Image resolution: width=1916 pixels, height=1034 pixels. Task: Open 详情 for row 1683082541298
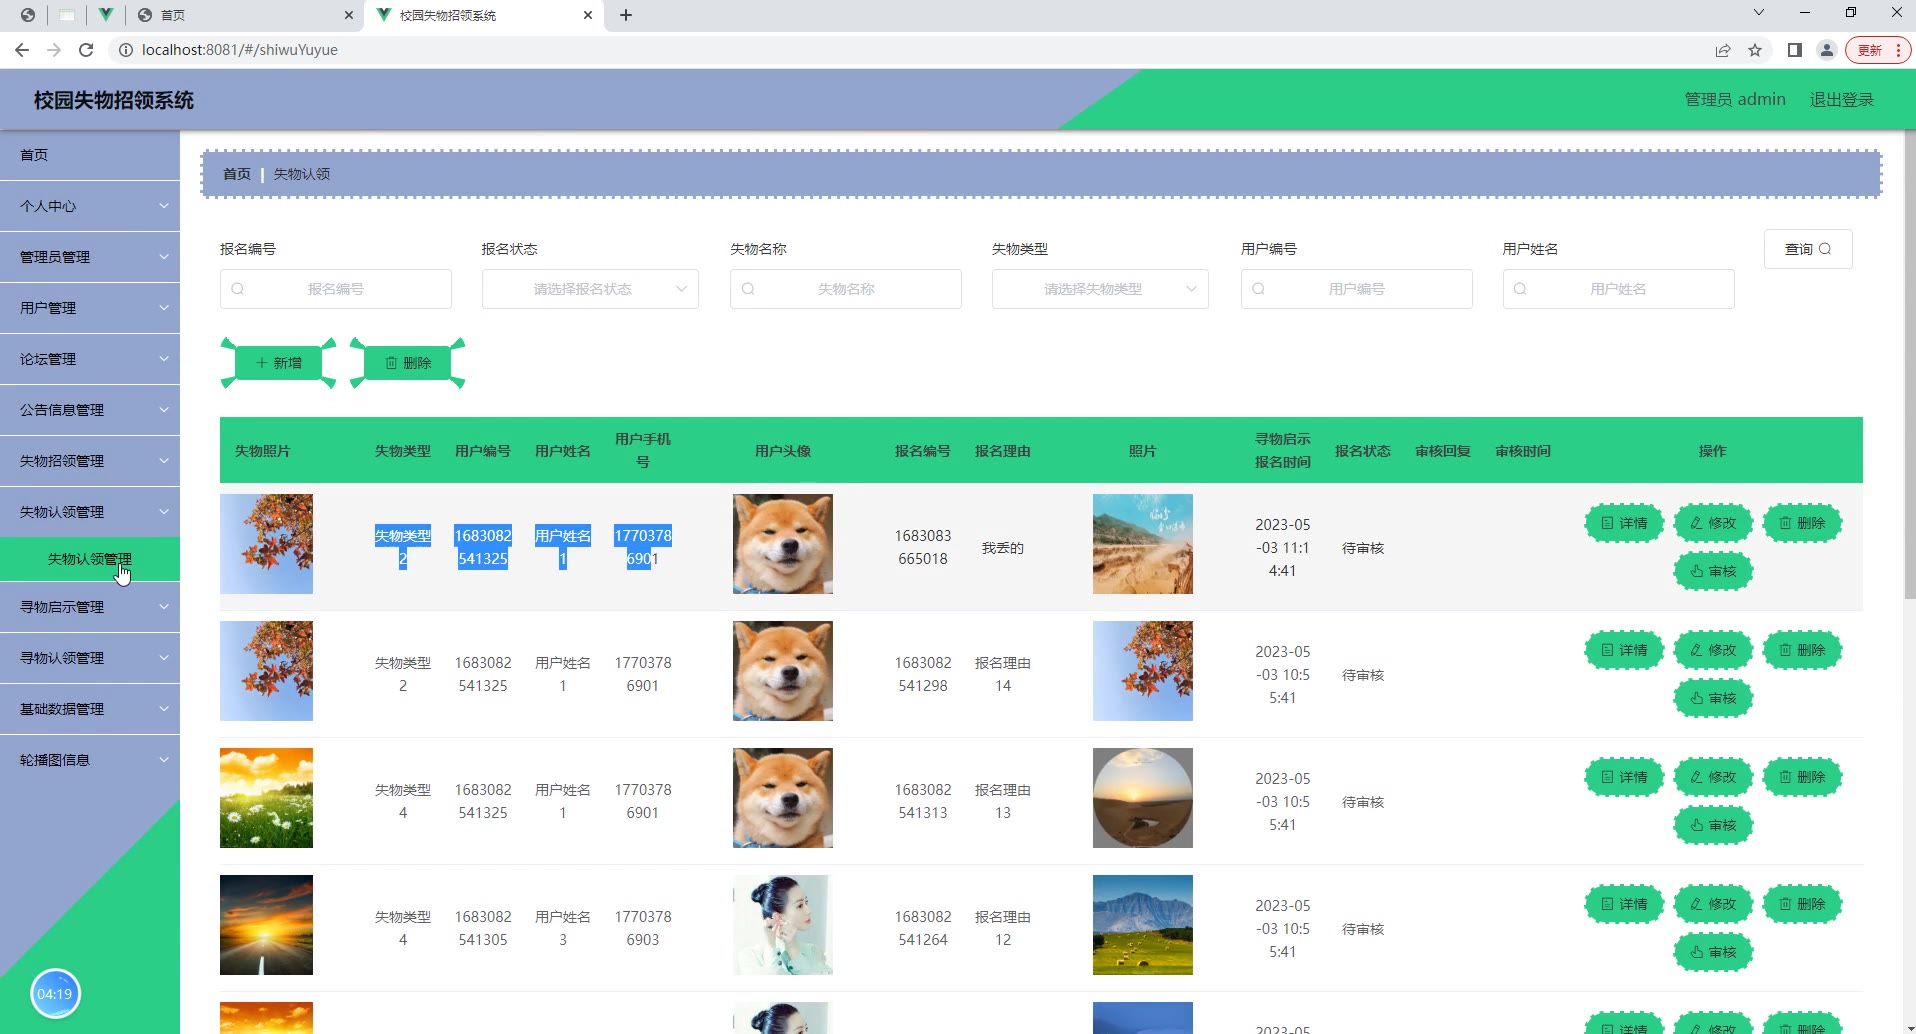click(1624, 650)
